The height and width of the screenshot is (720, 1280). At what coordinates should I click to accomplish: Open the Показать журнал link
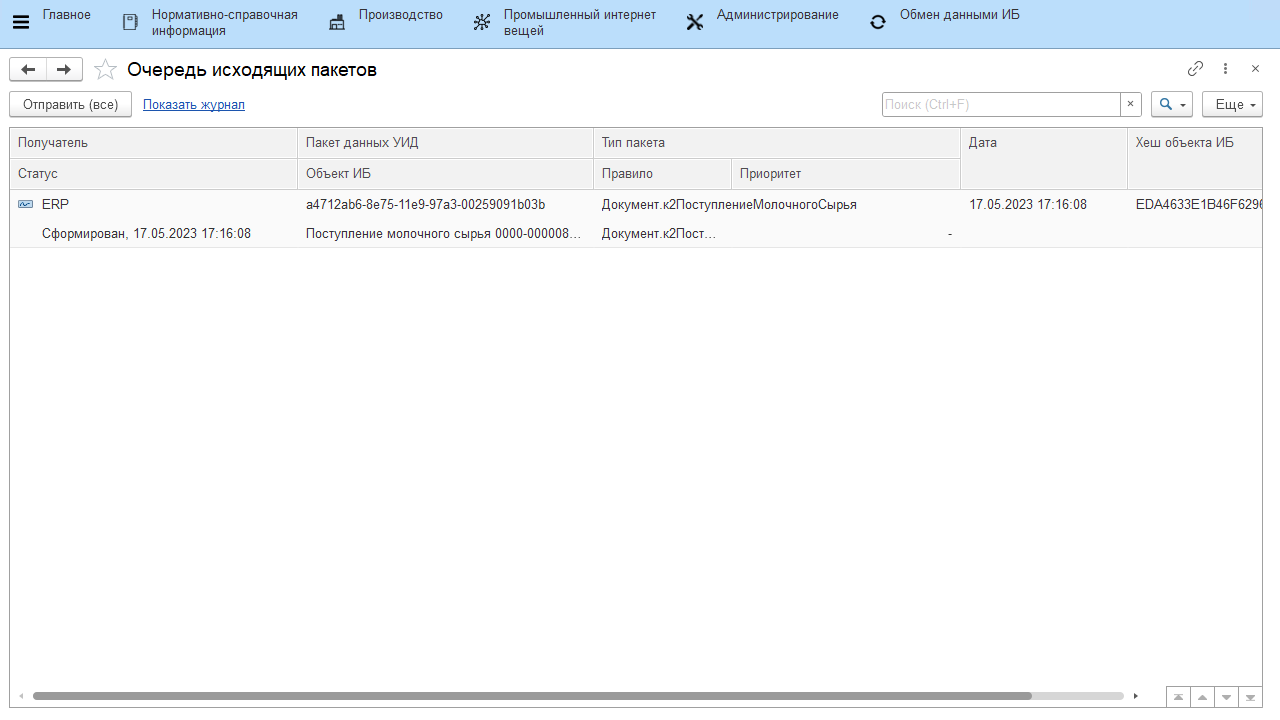(194, 104)
